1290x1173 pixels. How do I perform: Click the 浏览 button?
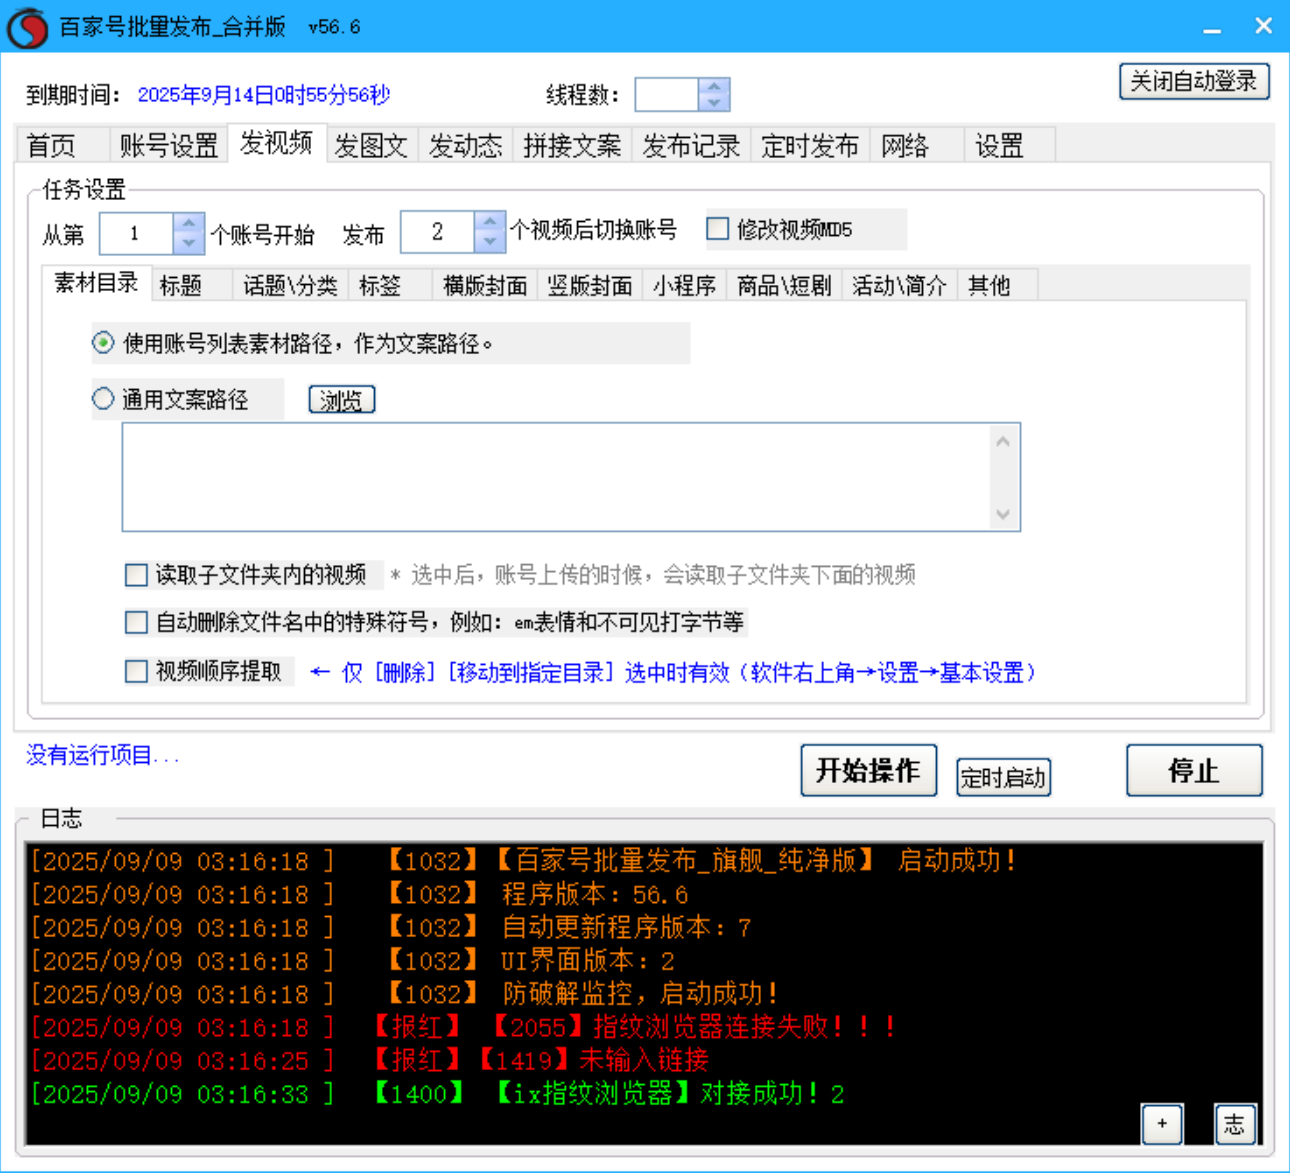[341, 399]
